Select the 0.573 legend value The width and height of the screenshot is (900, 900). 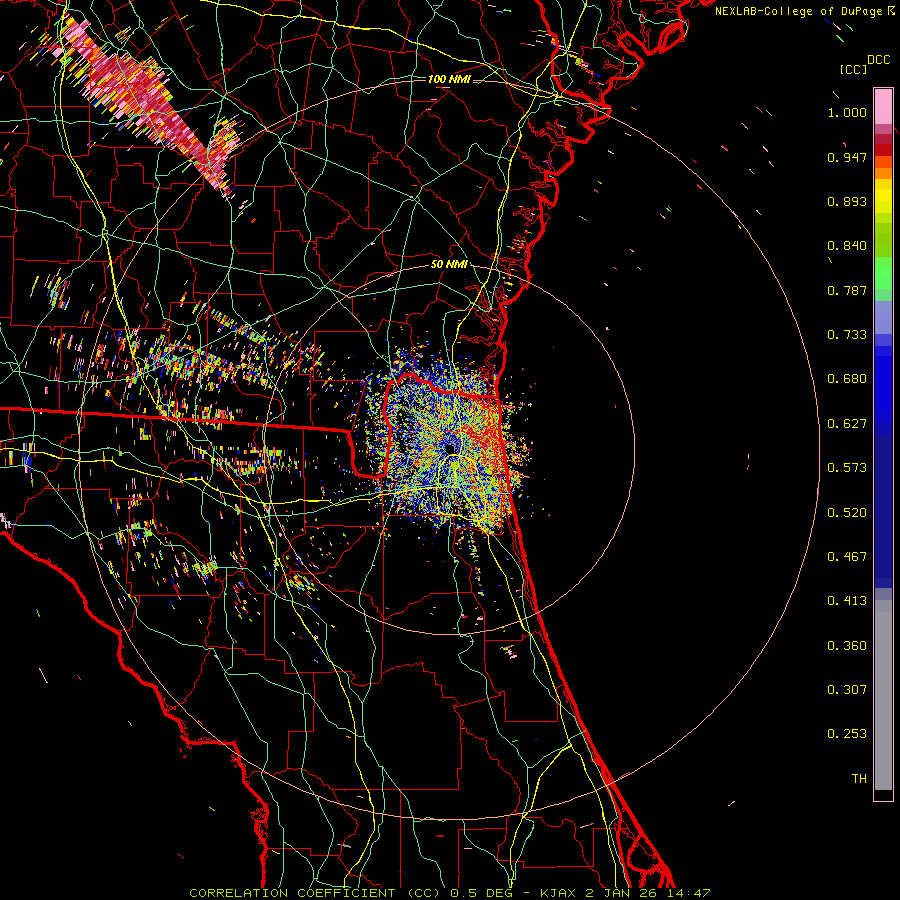coord(847,468)
